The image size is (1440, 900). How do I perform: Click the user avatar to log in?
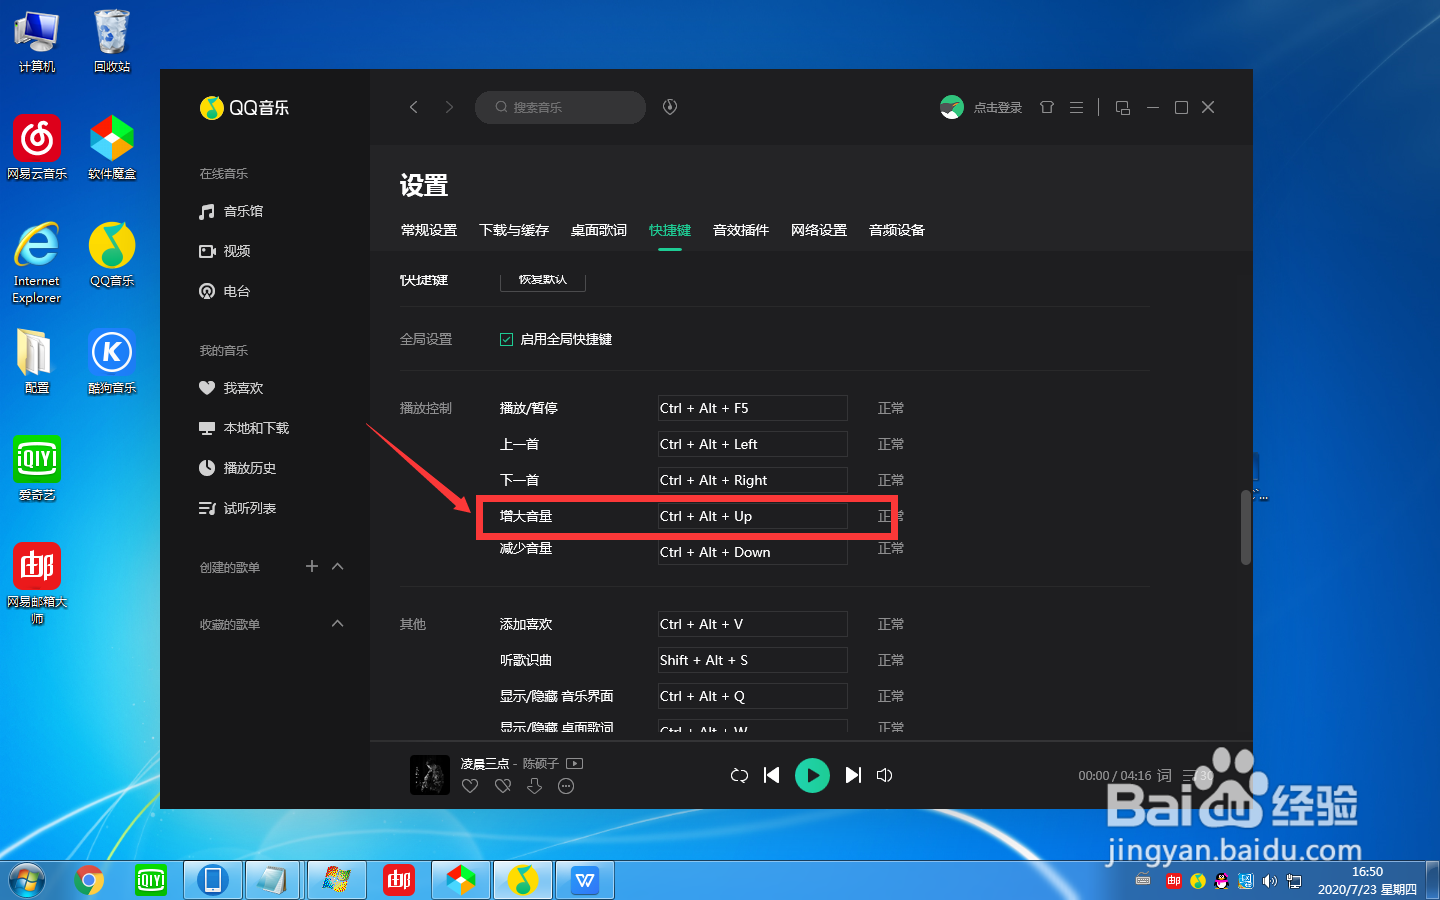click(x=952, y=107)
